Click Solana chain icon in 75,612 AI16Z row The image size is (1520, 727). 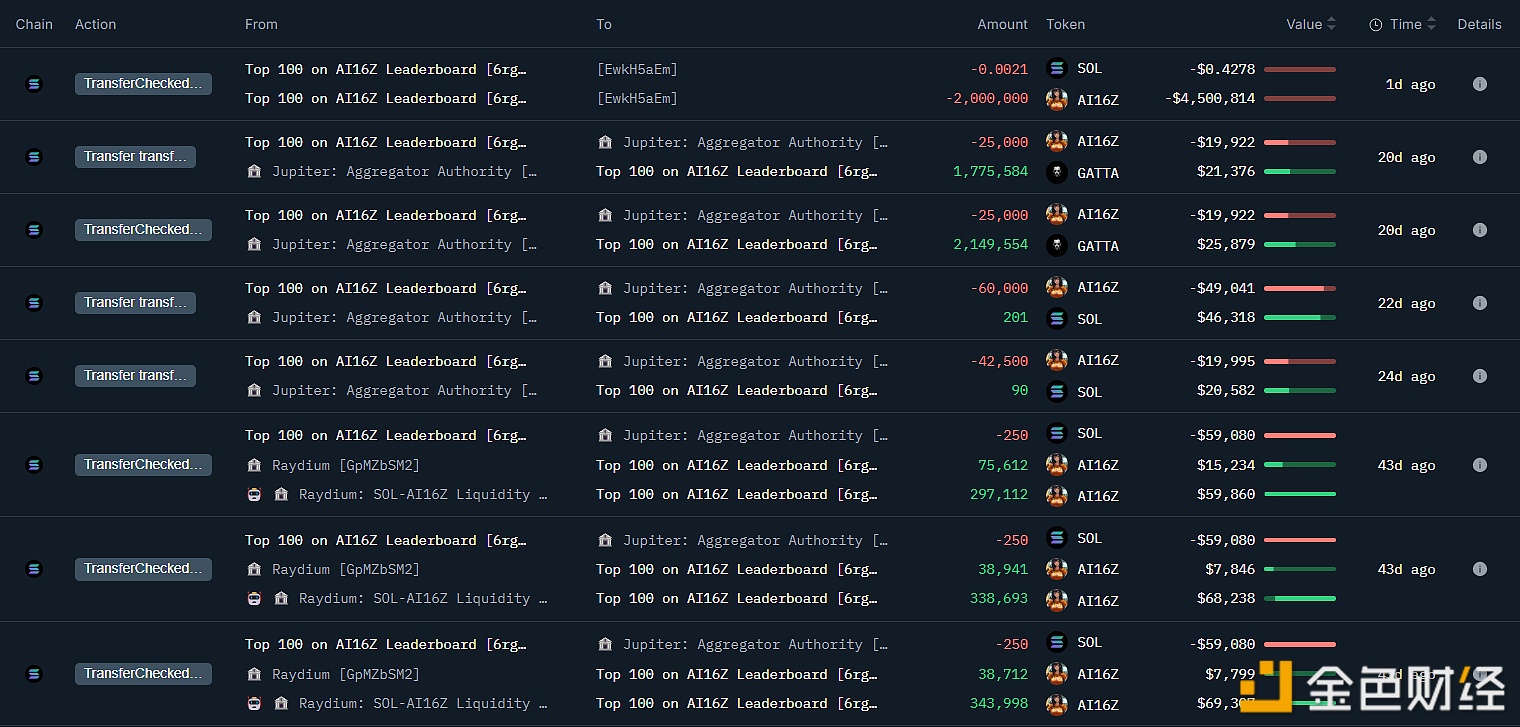click(x=34, y=465)
